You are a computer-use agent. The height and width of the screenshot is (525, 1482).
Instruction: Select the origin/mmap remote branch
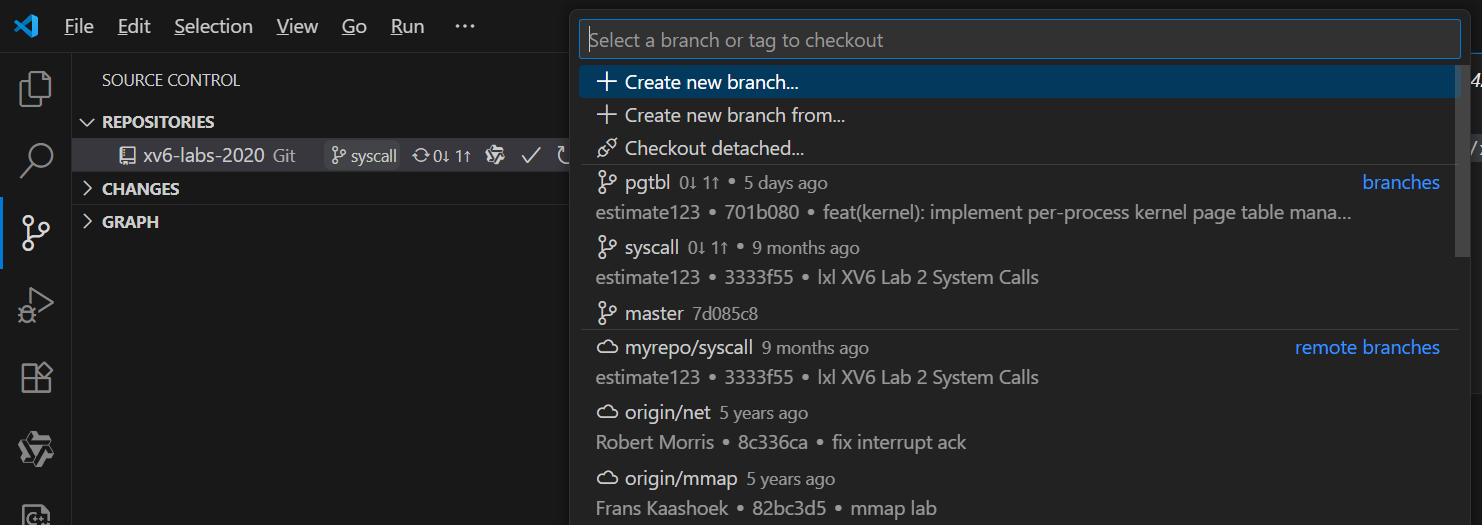point(681,478)
